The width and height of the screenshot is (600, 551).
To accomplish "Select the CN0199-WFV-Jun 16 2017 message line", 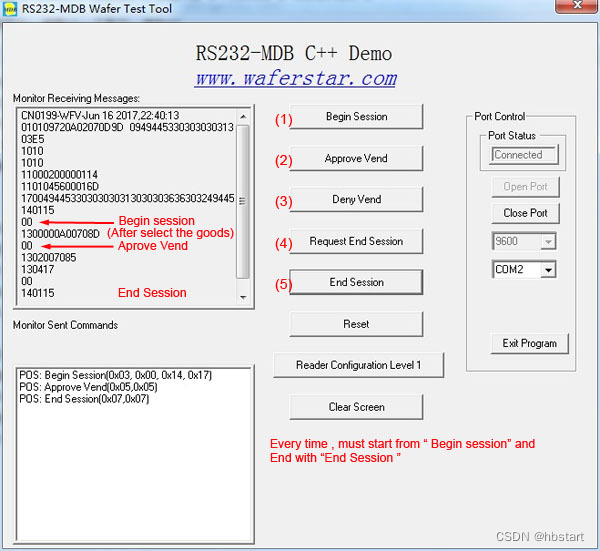I will pos(100,116).
